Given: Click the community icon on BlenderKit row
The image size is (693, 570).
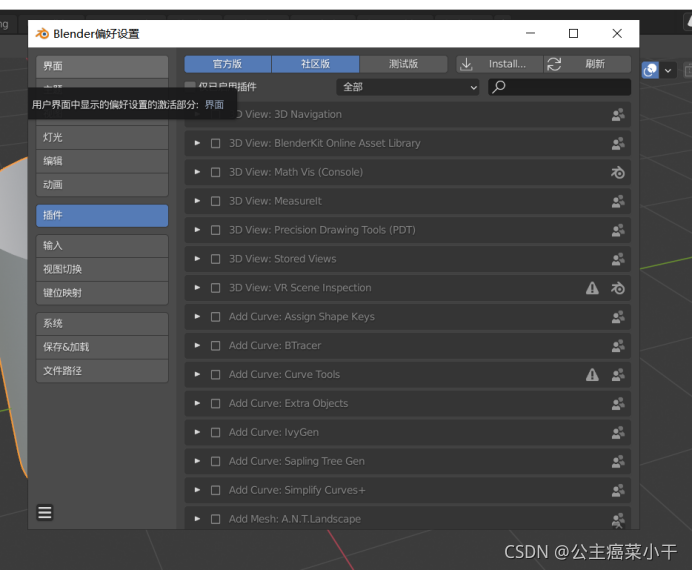Looking at the screenshot, I should pyautogui.click(x=618, y=143).
